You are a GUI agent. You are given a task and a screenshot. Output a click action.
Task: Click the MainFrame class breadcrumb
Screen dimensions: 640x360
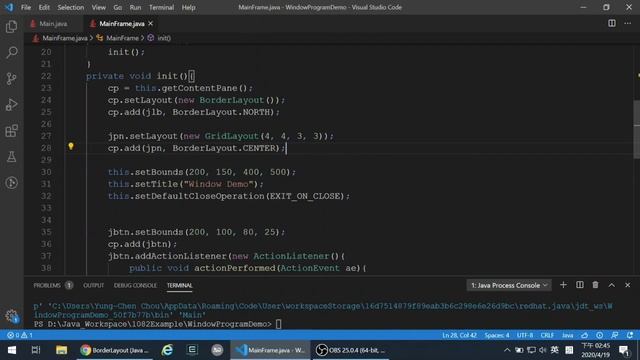[x=122, y=38]
